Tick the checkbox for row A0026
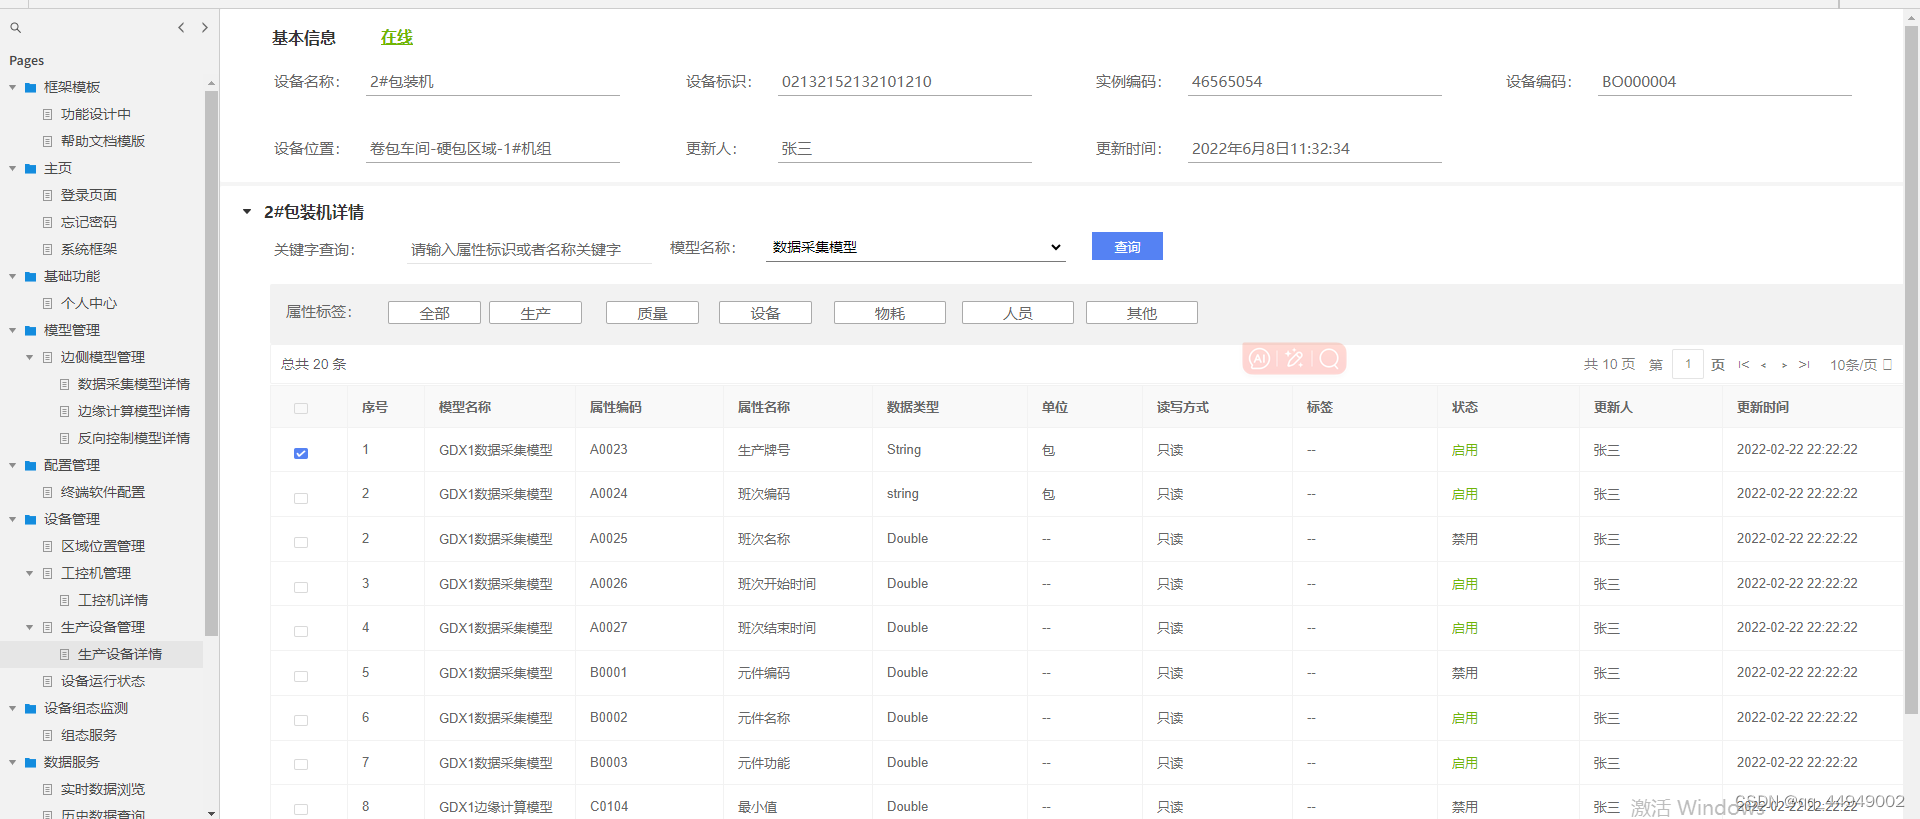 301,587
